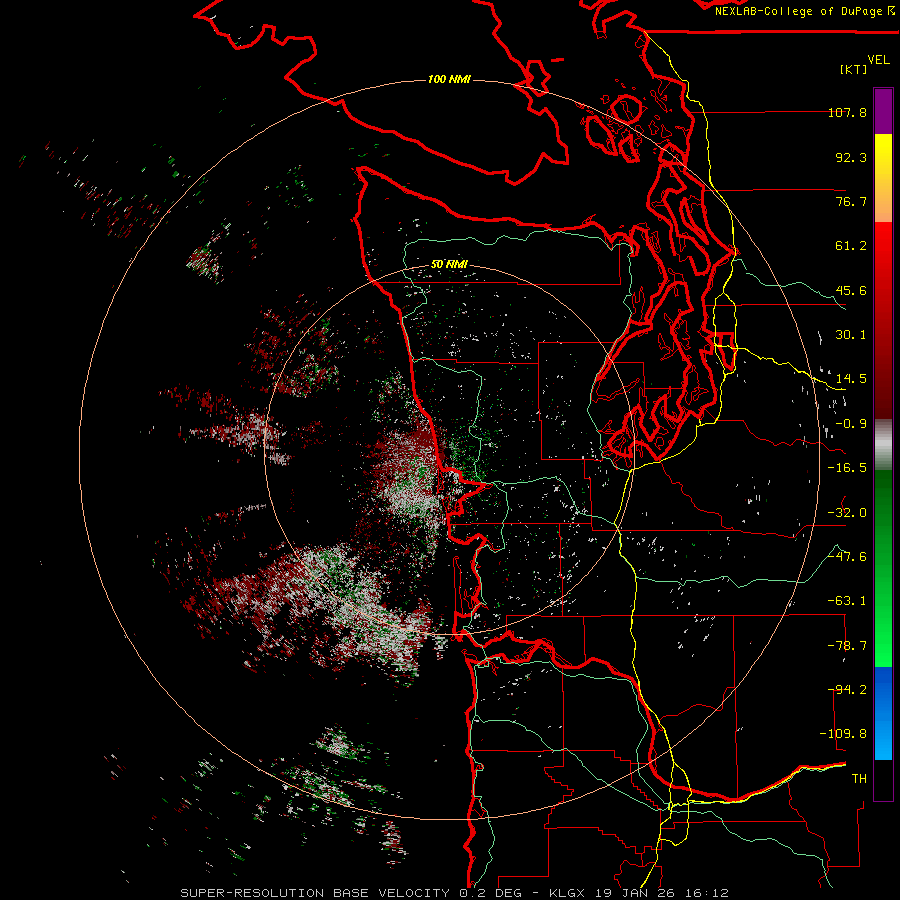Click the -0.9 velocity scale value

coord(851,424)
